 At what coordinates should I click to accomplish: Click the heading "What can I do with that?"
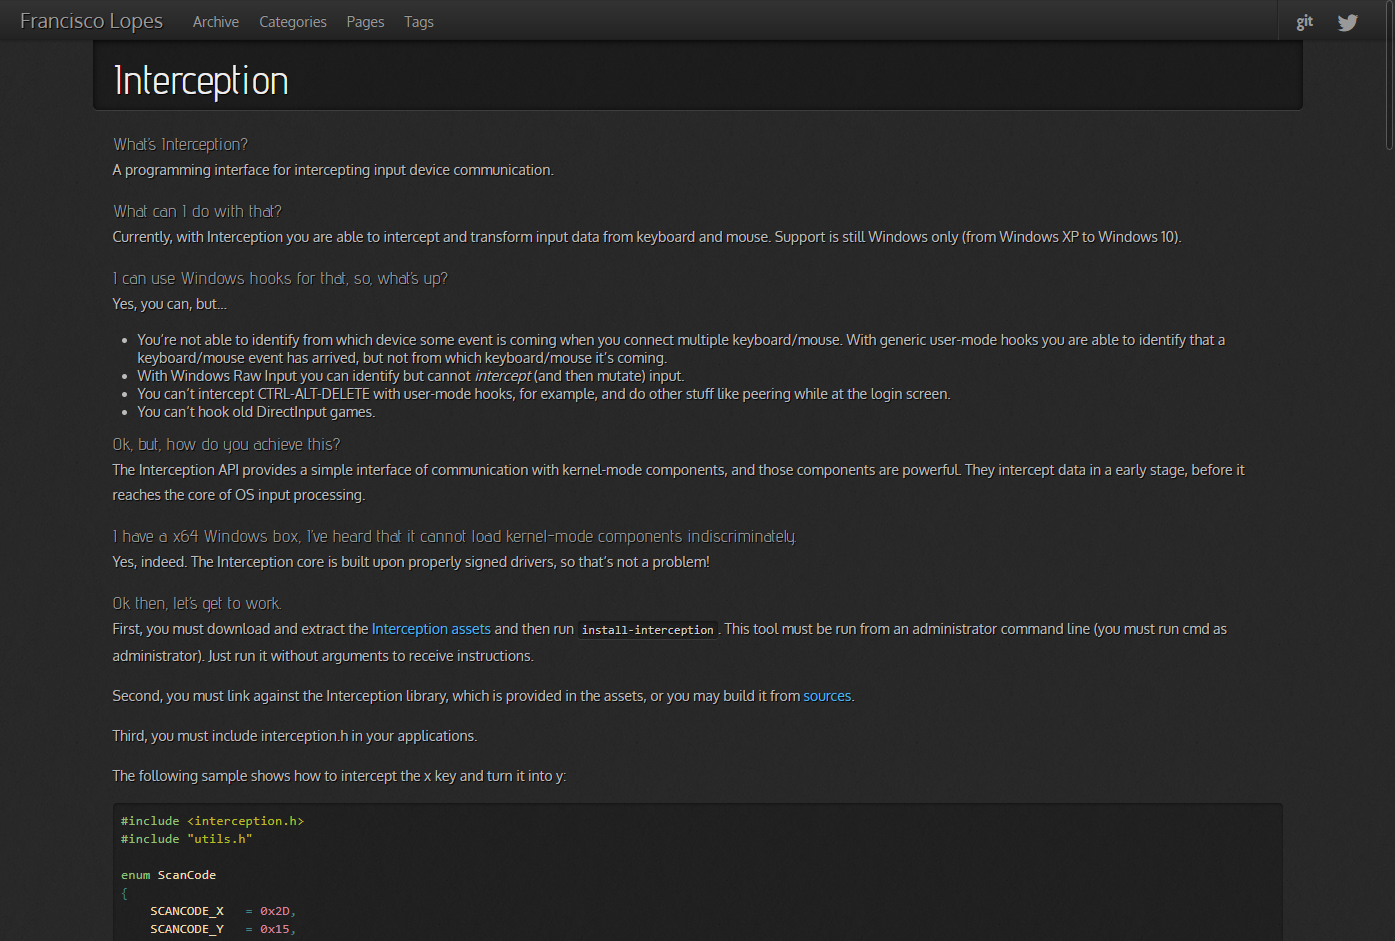197,212
